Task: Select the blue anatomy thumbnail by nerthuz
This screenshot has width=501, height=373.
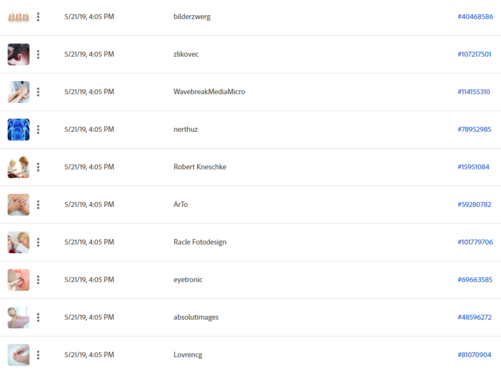Action: click(x=19, y=129)
